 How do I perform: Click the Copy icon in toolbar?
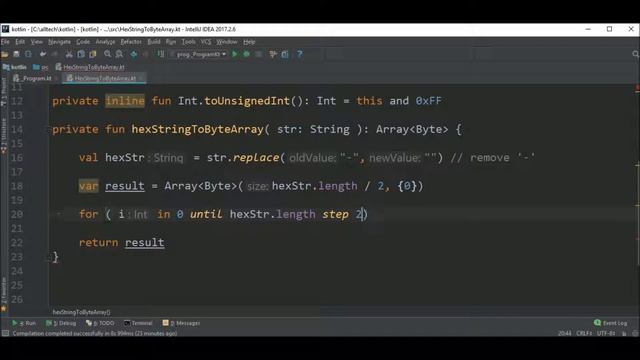[81, 54]
